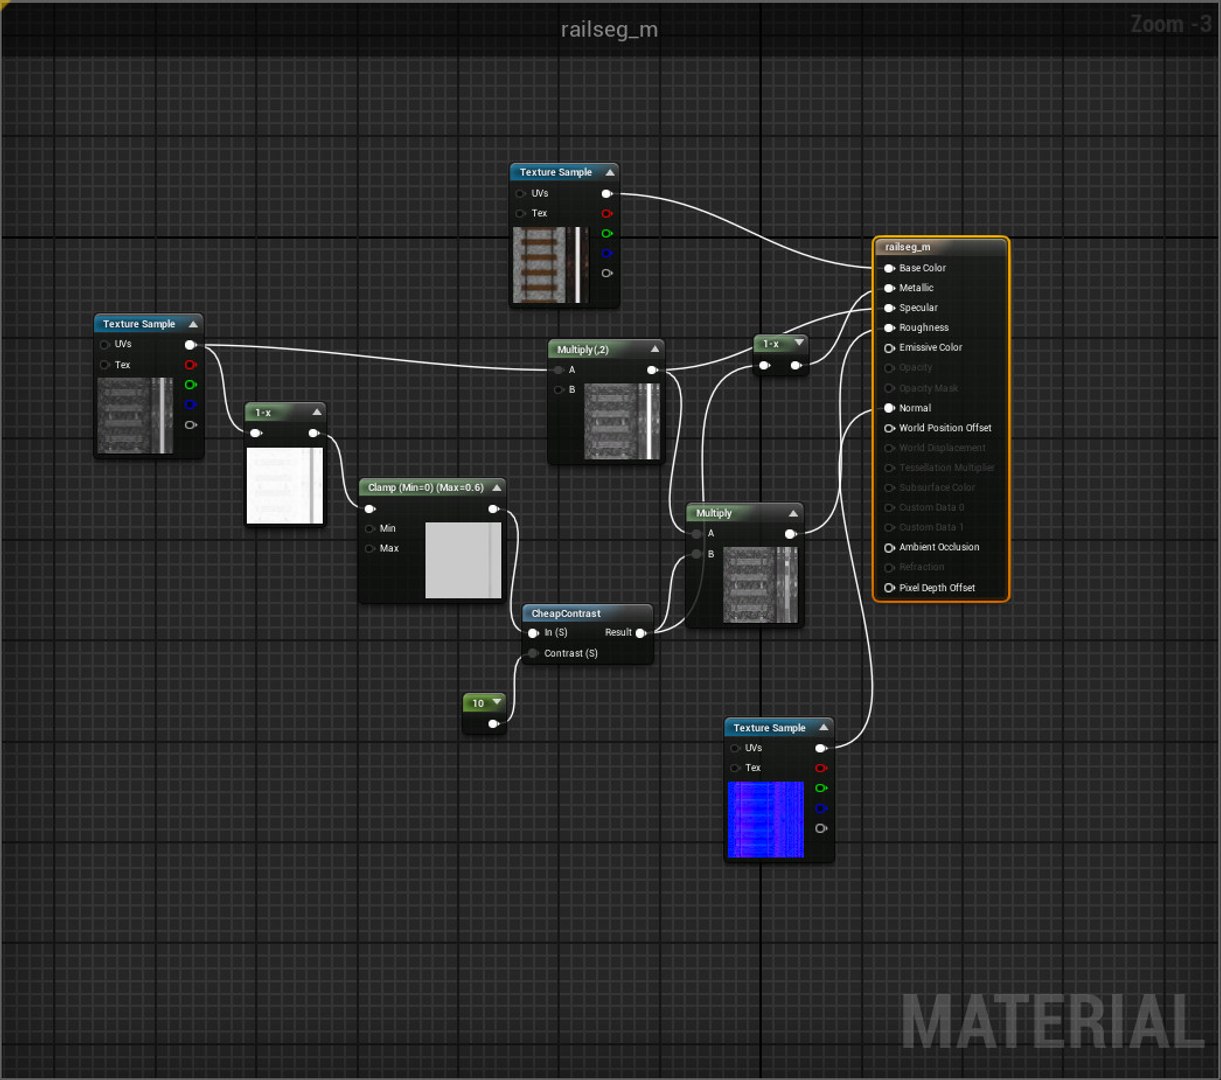Click the Min input pin on Clamp node
This screenshot has height=1080, width=1221.
(x=370, y=528)
